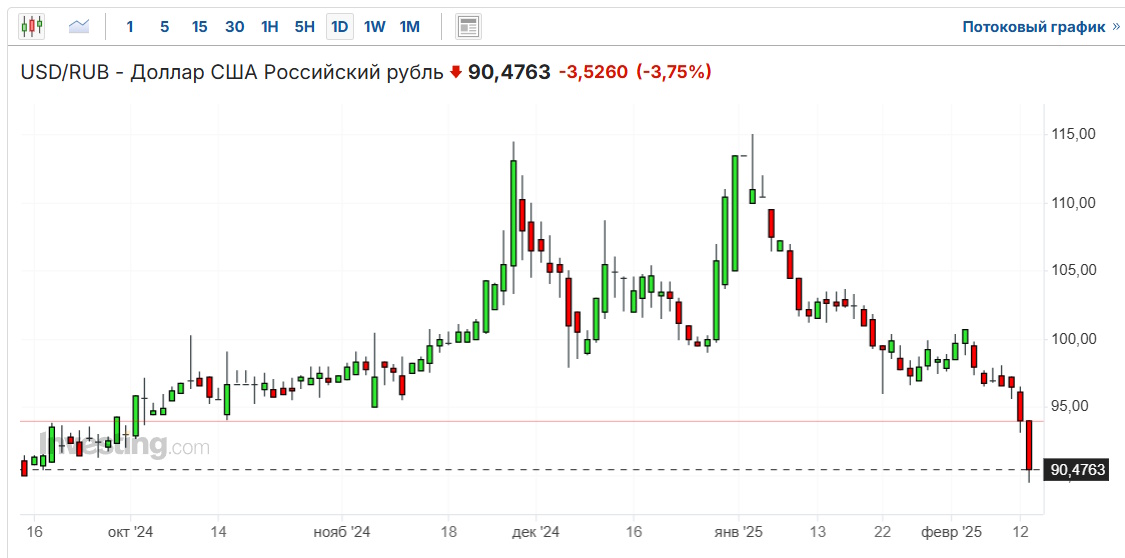
Task: Set the 1-minute timeframe
Action: (130, 27)
